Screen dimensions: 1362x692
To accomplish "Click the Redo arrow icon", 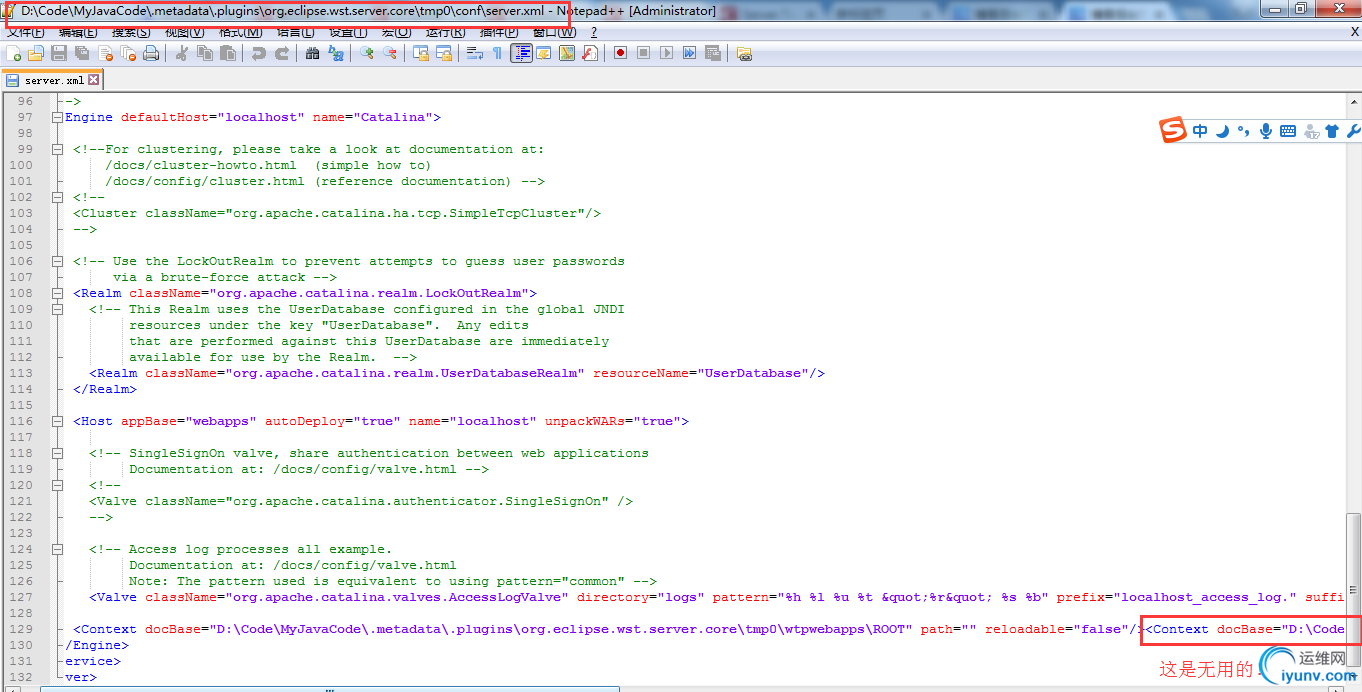I will click(281, 53).
